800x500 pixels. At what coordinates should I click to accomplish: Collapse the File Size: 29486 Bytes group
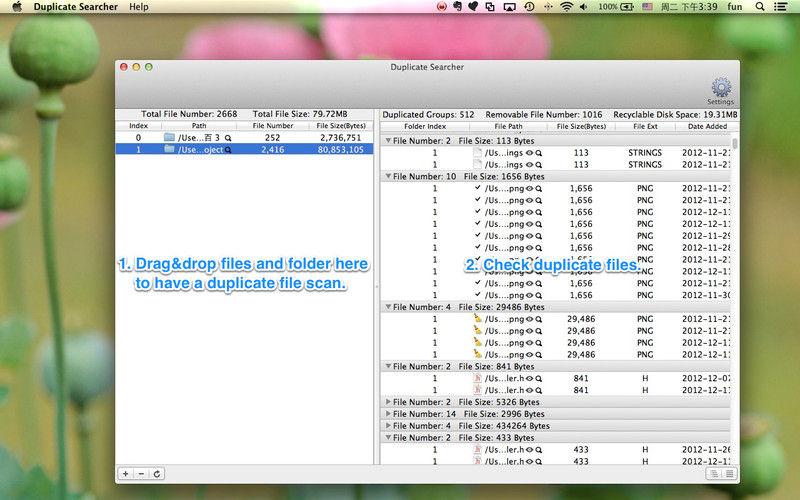coord(388,307)
